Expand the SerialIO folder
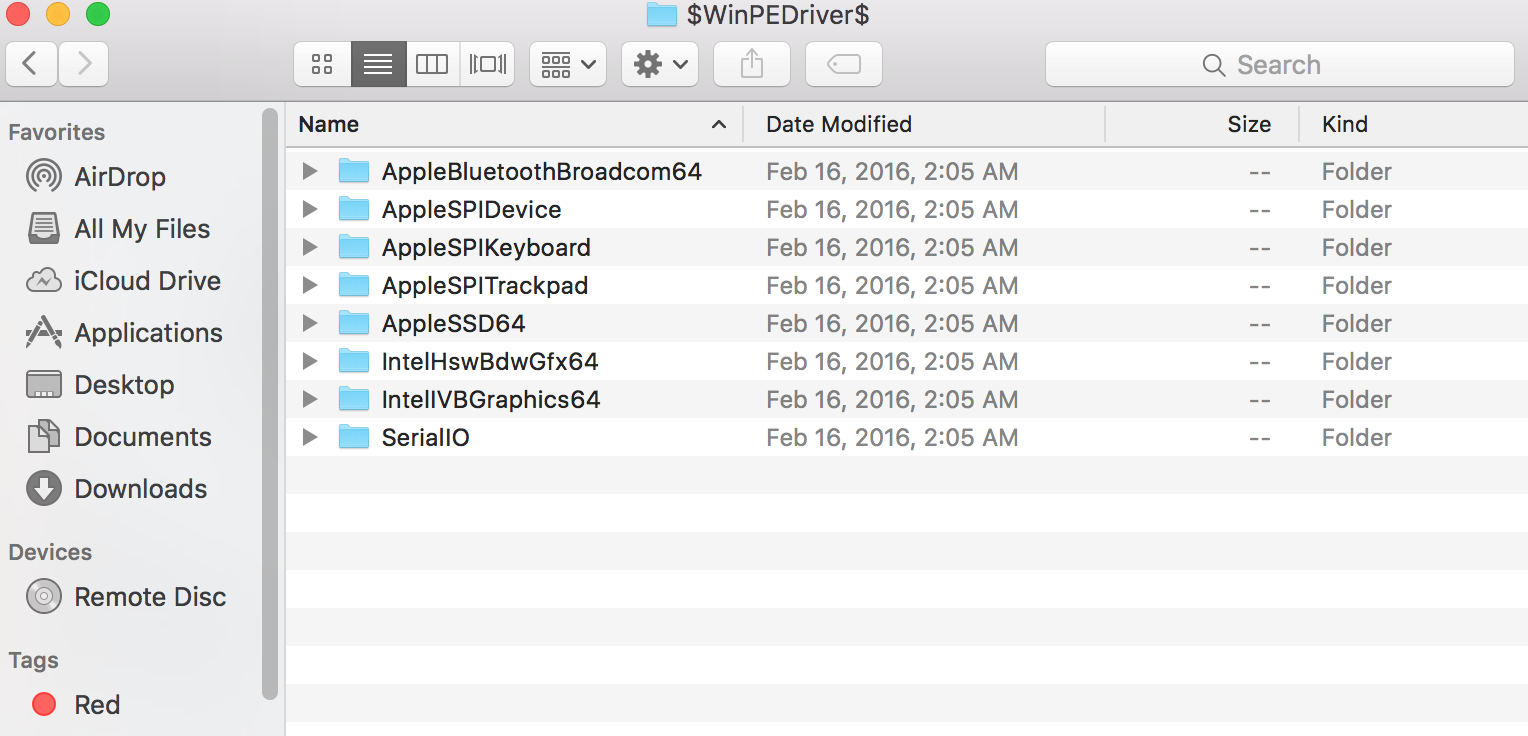 tap(310, 437)
